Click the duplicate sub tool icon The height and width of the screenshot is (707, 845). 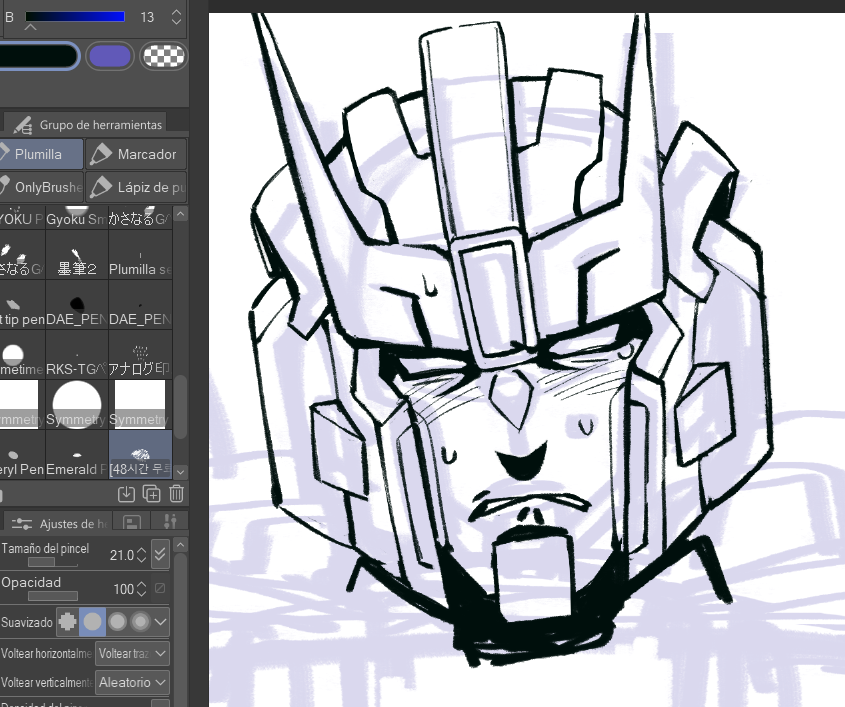coord(151,494)
